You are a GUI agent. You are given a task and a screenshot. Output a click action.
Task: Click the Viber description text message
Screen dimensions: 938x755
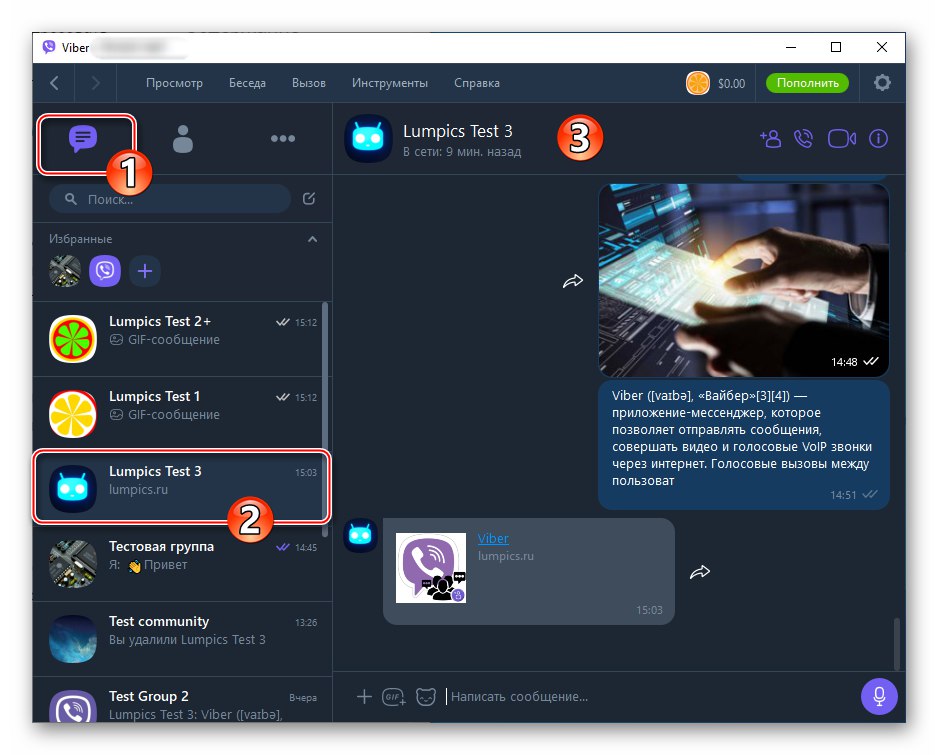click(744, 445)
